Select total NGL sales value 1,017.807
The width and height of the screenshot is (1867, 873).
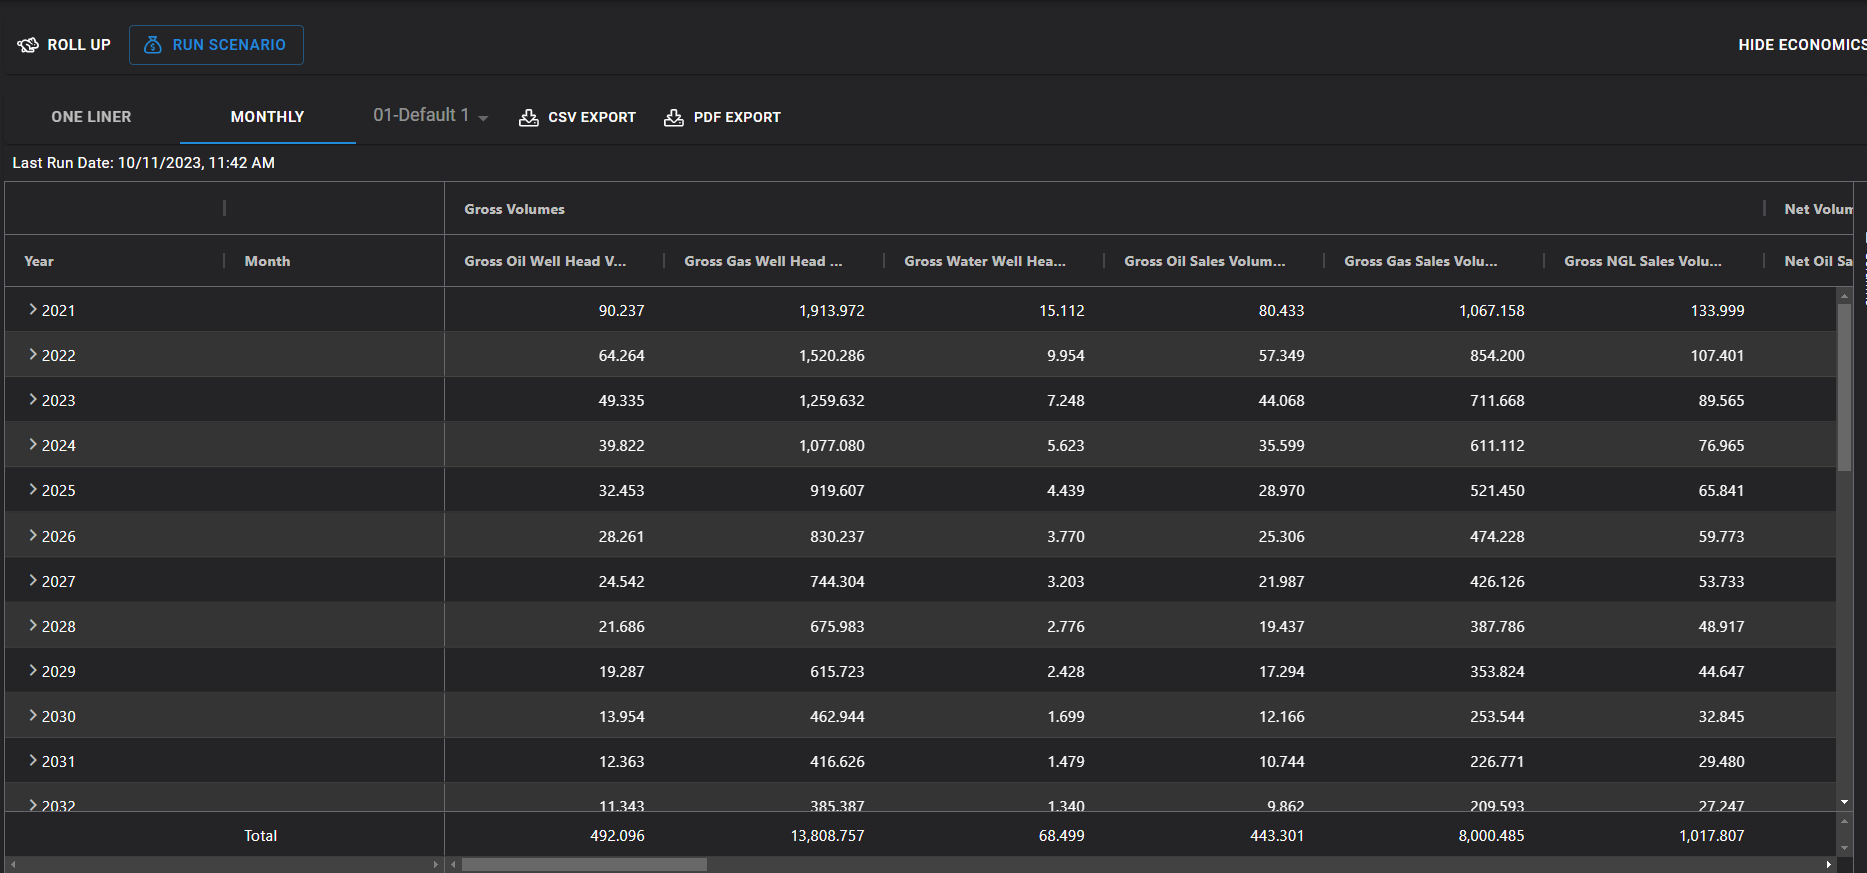point(1711,836)
